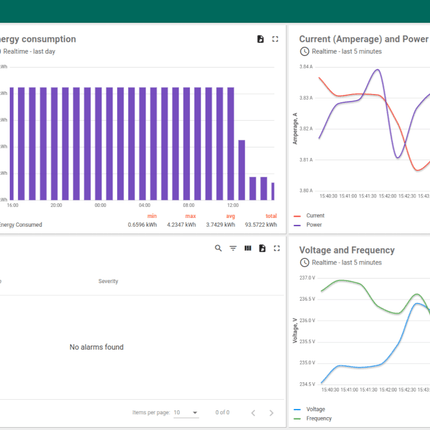Expand alarms widget to fullscreen

tap(277, 248)
